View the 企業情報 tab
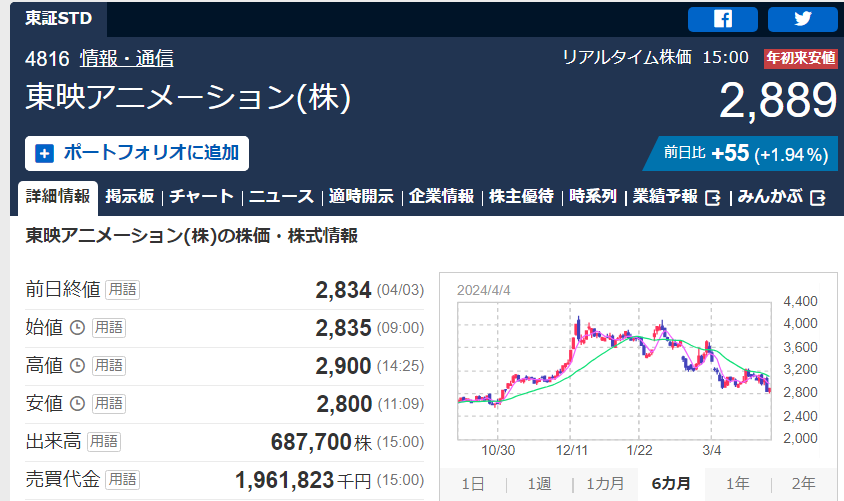 [441, 196]
